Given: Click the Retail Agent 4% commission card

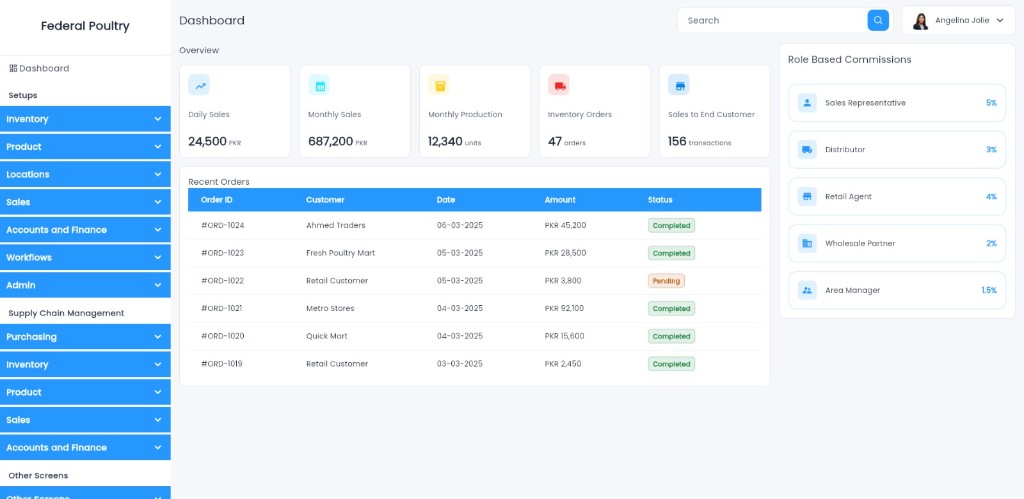Looking at the screenshot, I should (897, 197).
